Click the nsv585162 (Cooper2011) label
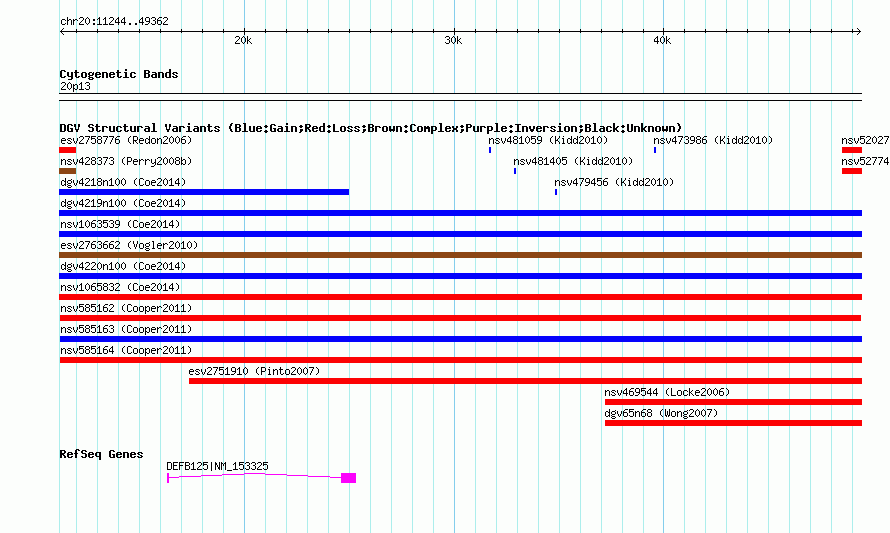 click(126, 308)
